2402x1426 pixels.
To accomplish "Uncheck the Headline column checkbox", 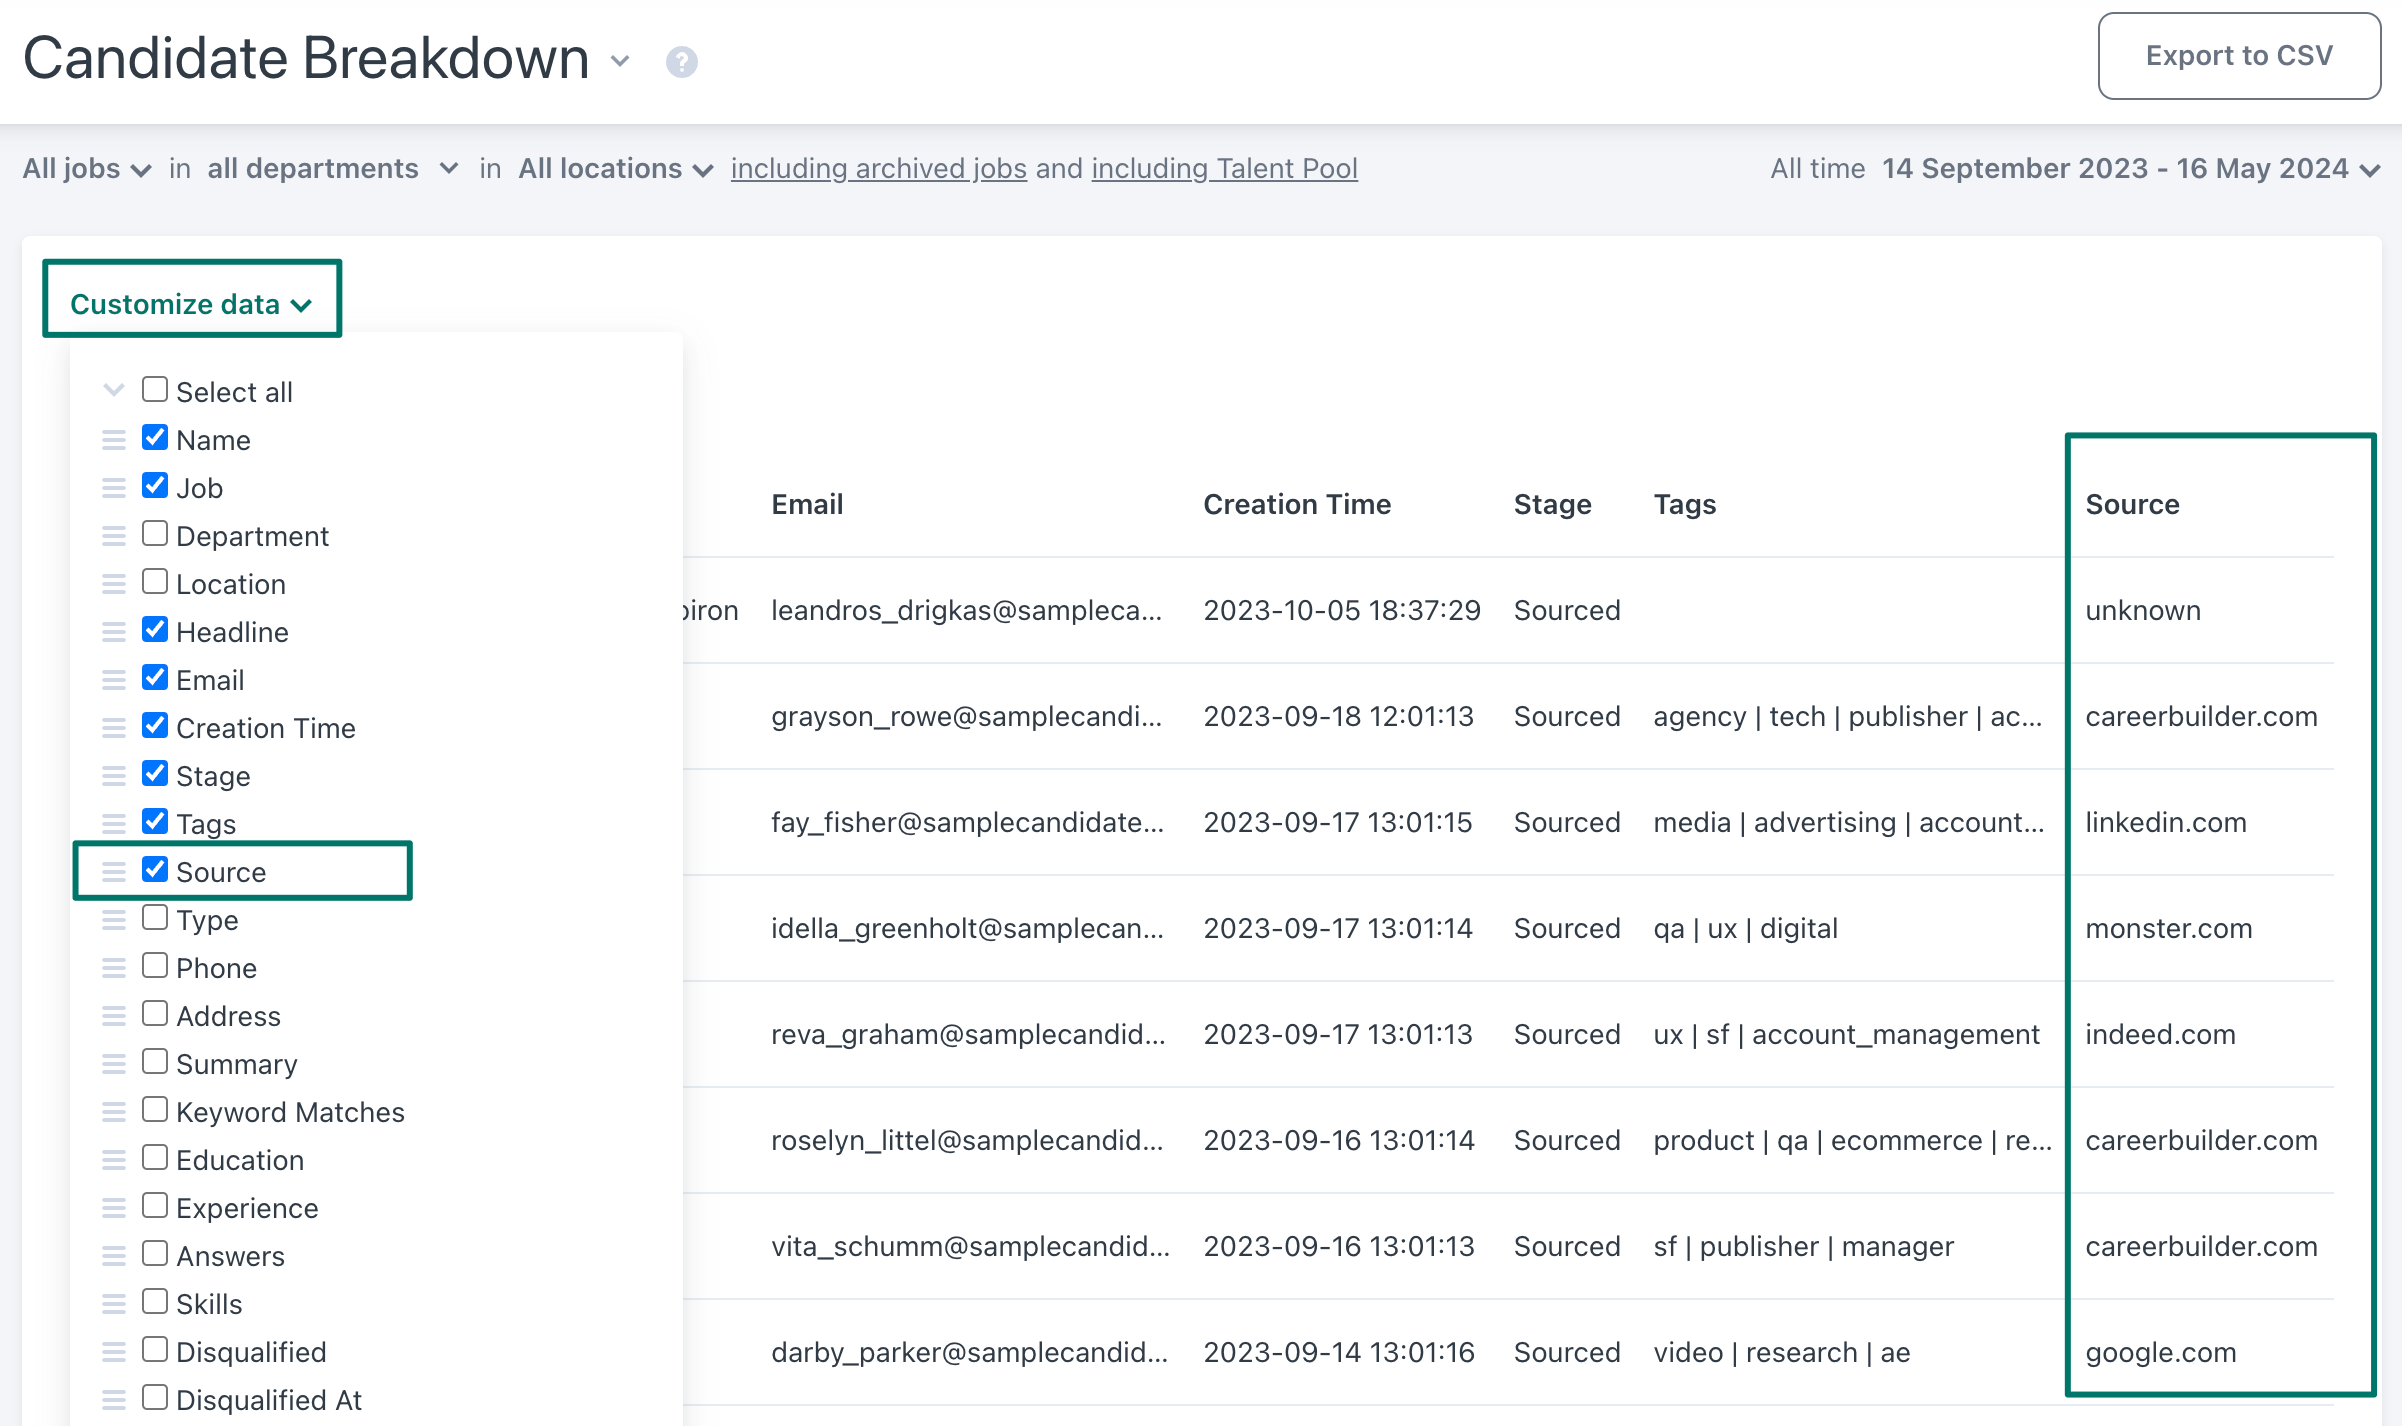I will tap(154, 629).
